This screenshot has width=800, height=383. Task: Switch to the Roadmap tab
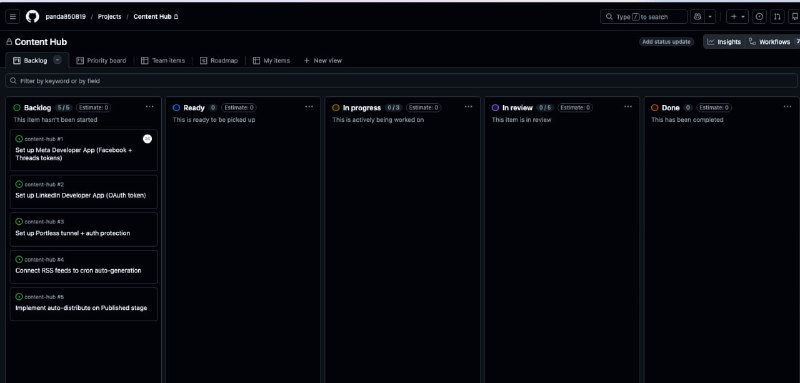[219, 60]
